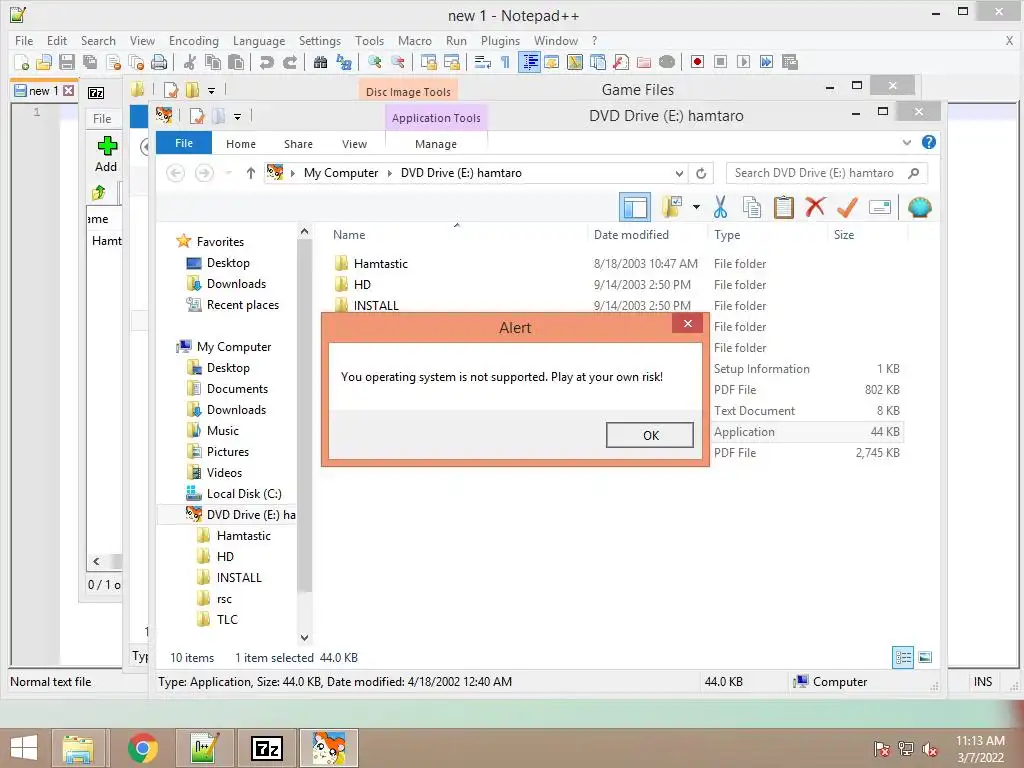Click the Save All icon in Notepad++

(89, 62)
